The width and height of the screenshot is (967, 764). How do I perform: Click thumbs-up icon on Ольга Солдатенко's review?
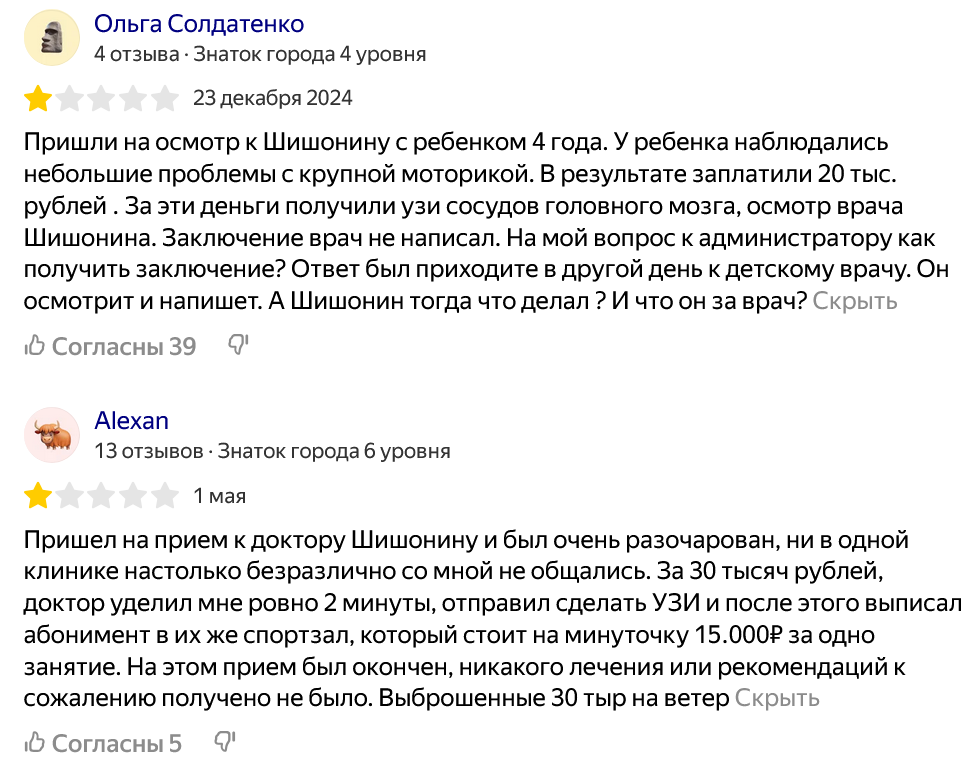click(35, 345)
